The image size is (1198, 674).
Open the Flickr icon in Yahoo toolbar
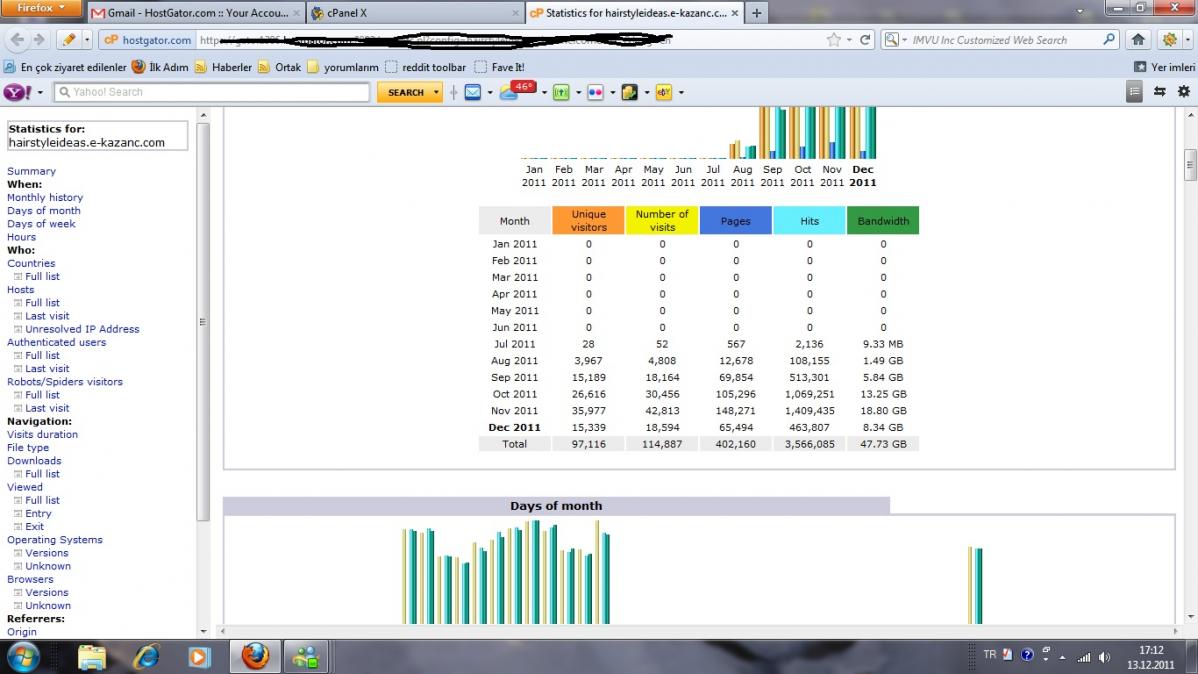coord(595,92)
